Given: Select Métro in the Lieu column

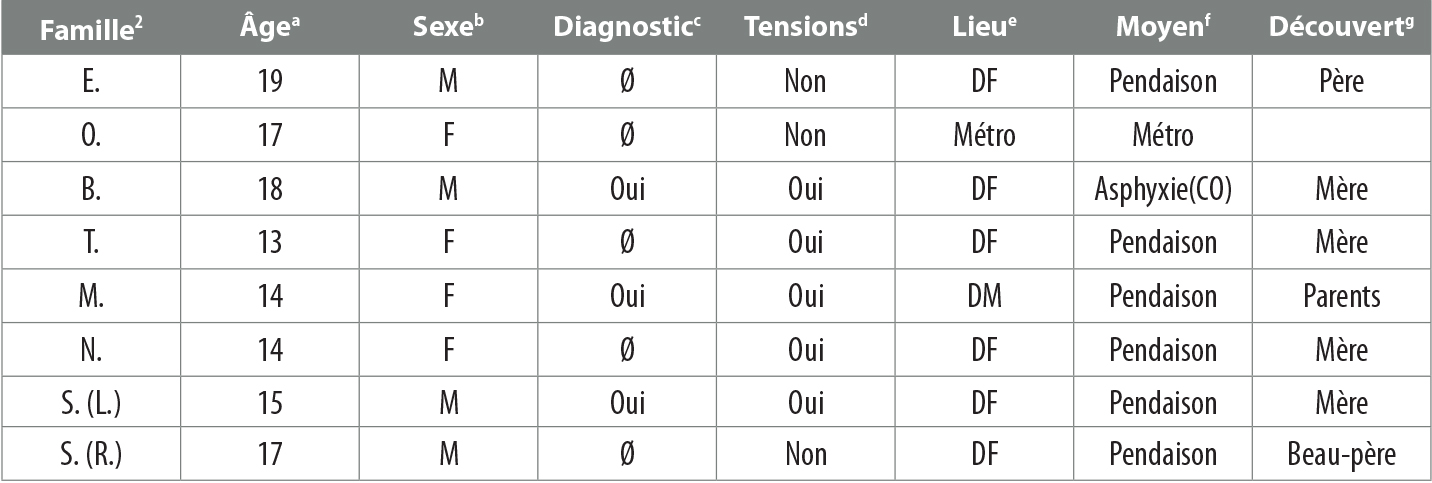Looking at the screenshot, I should tap(984, 135).
